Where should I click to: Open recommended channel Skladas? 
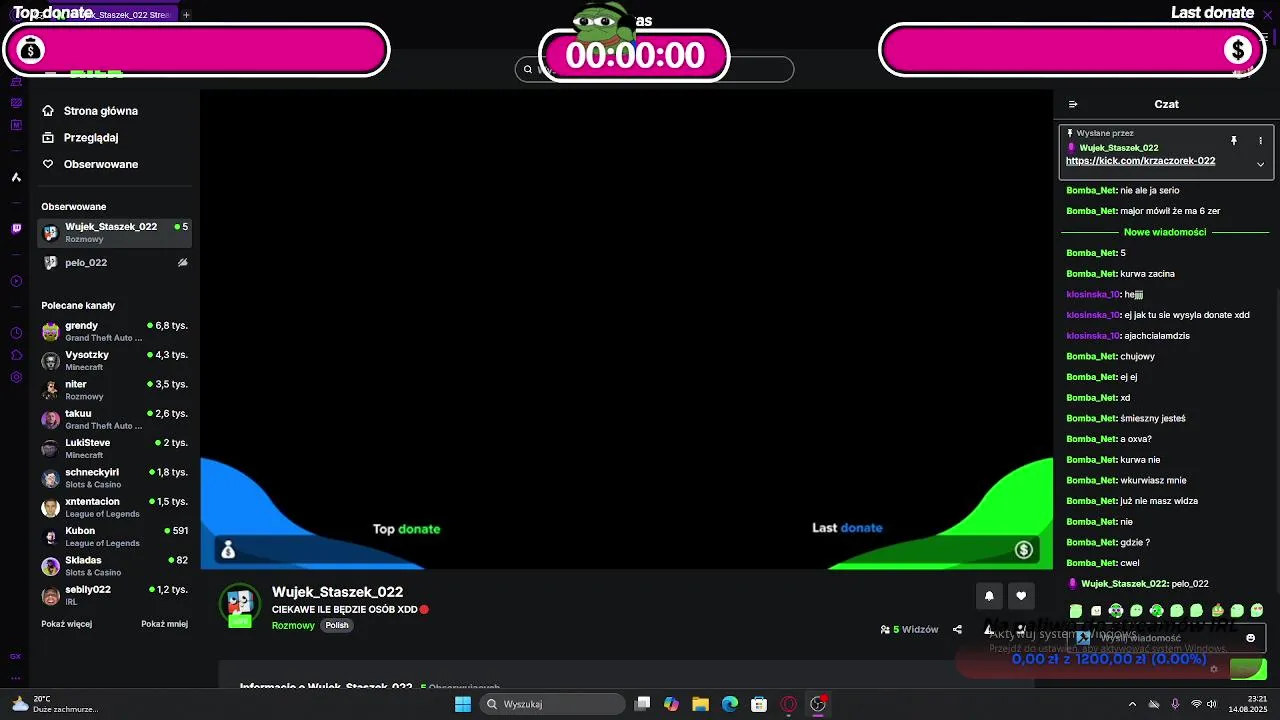[x=115, y=565]
